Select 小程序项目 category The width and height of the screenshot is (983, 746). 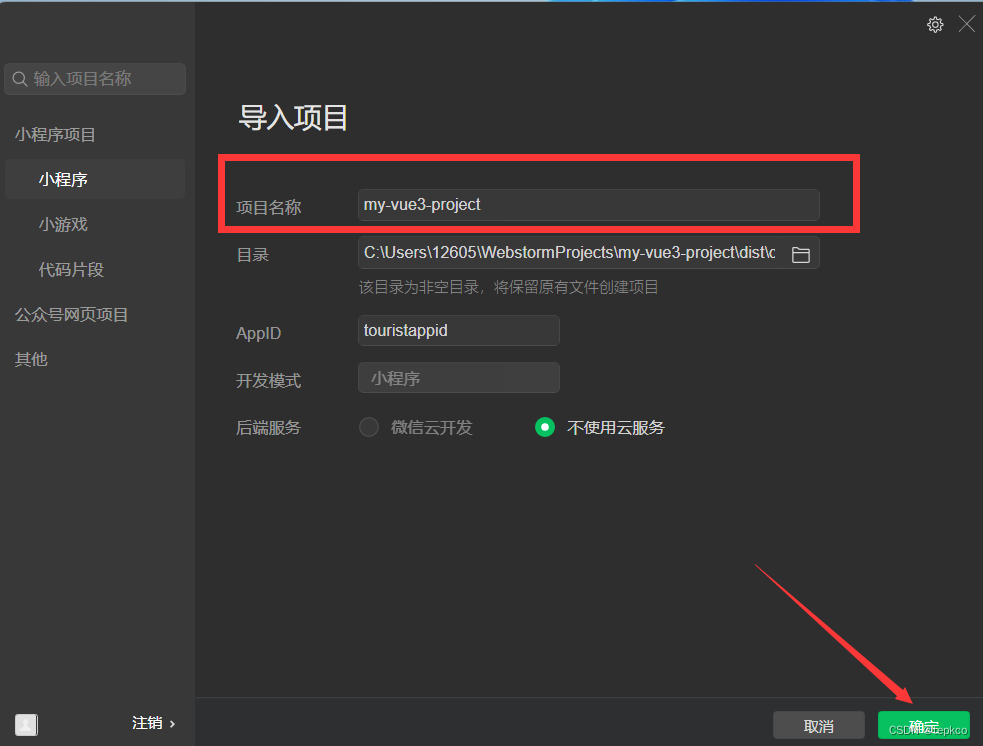(55, 134)
